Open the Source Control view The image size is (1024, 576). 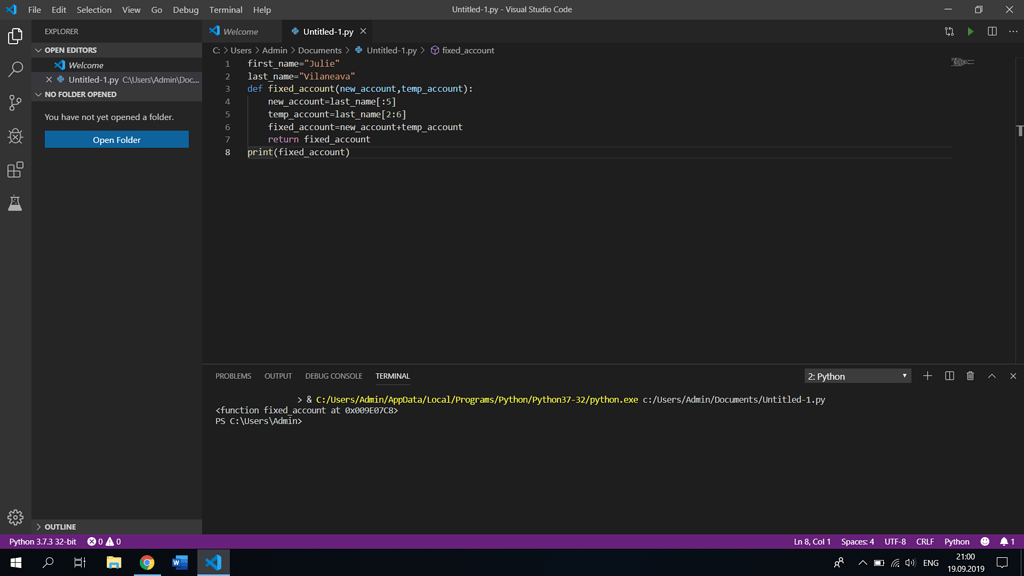(x=15, y=103)
